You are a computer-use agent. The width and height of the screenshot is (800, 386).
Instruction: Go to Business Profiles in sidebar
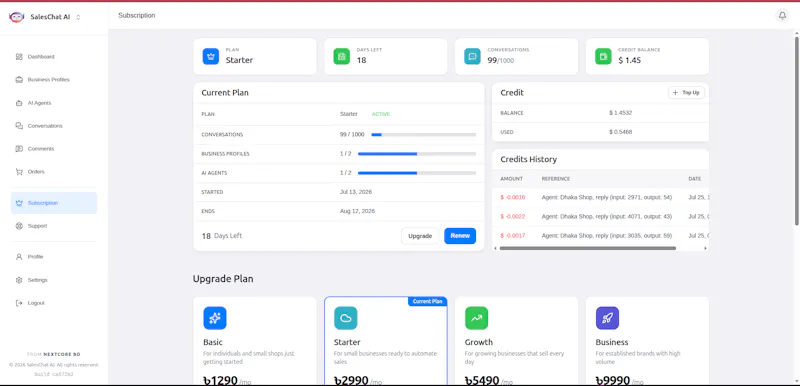(54, 80)
